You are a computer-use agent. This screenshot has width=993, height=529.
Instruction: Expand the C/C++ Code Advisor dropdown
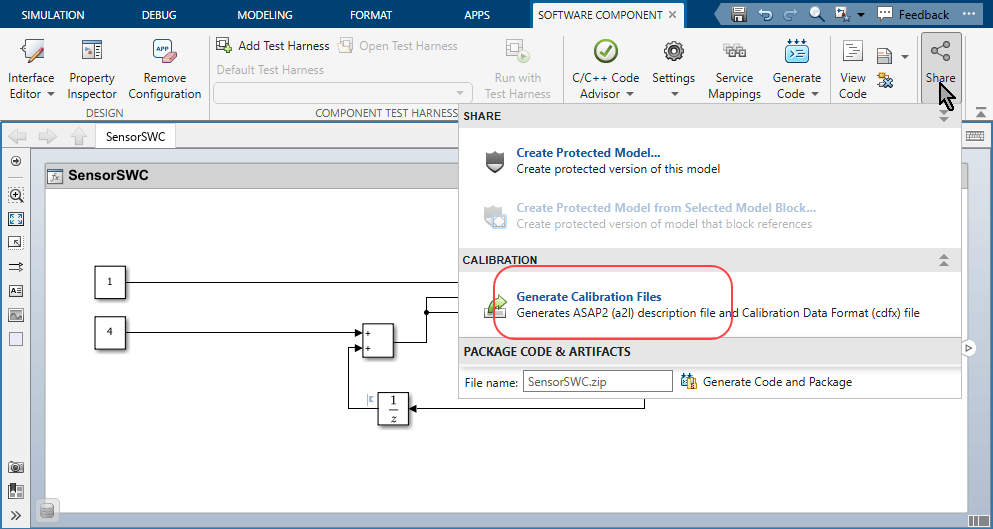point(630,94)
